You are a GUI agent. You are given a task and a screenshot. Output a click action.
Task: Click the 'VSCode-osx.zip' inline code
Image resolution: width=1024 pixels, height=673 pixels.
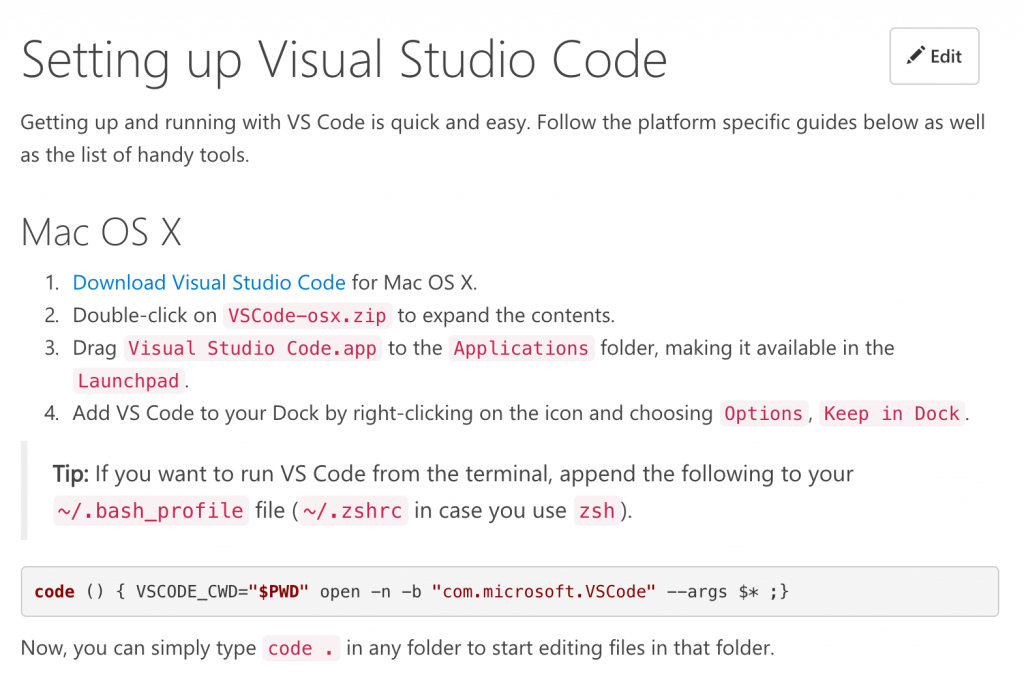[x=307, y=316]
